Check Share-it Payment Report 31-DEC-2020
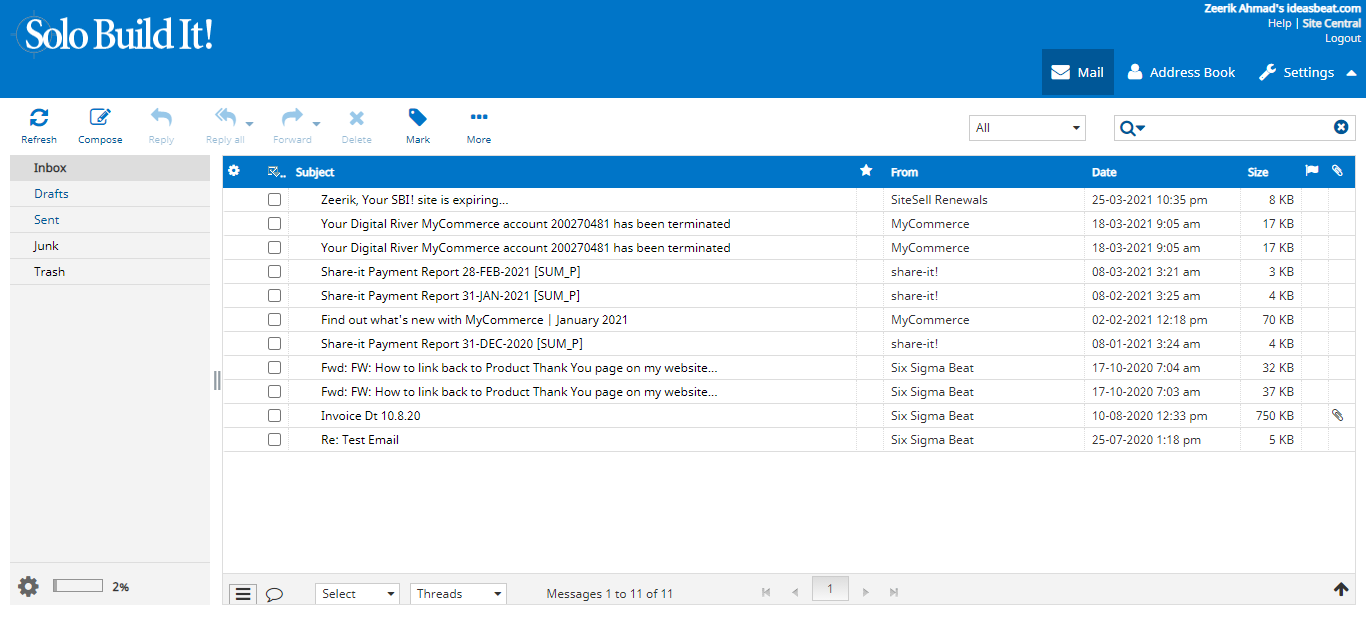The image size is (1366, 625). (275, 344)
